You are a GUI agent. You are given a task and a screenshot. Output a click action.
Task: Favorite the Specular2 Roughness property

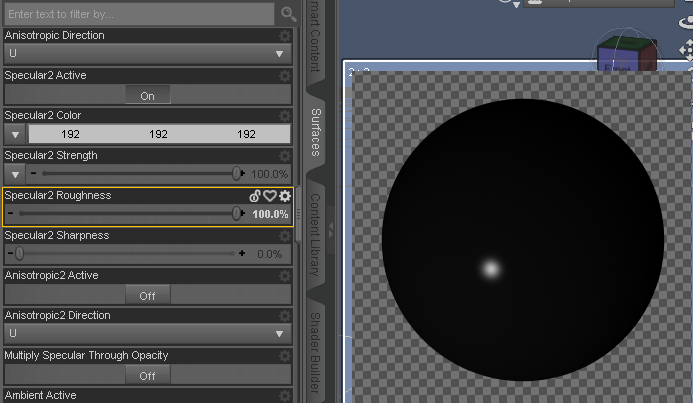(270, 196)
